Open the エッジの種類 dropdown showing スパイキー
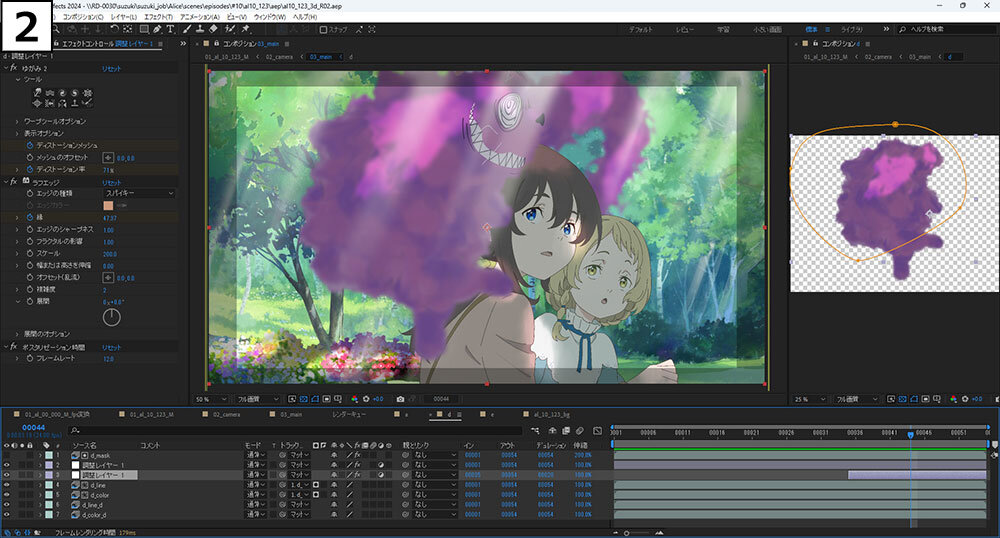Screen dimensions: 1000x538 tap(139, 193)
